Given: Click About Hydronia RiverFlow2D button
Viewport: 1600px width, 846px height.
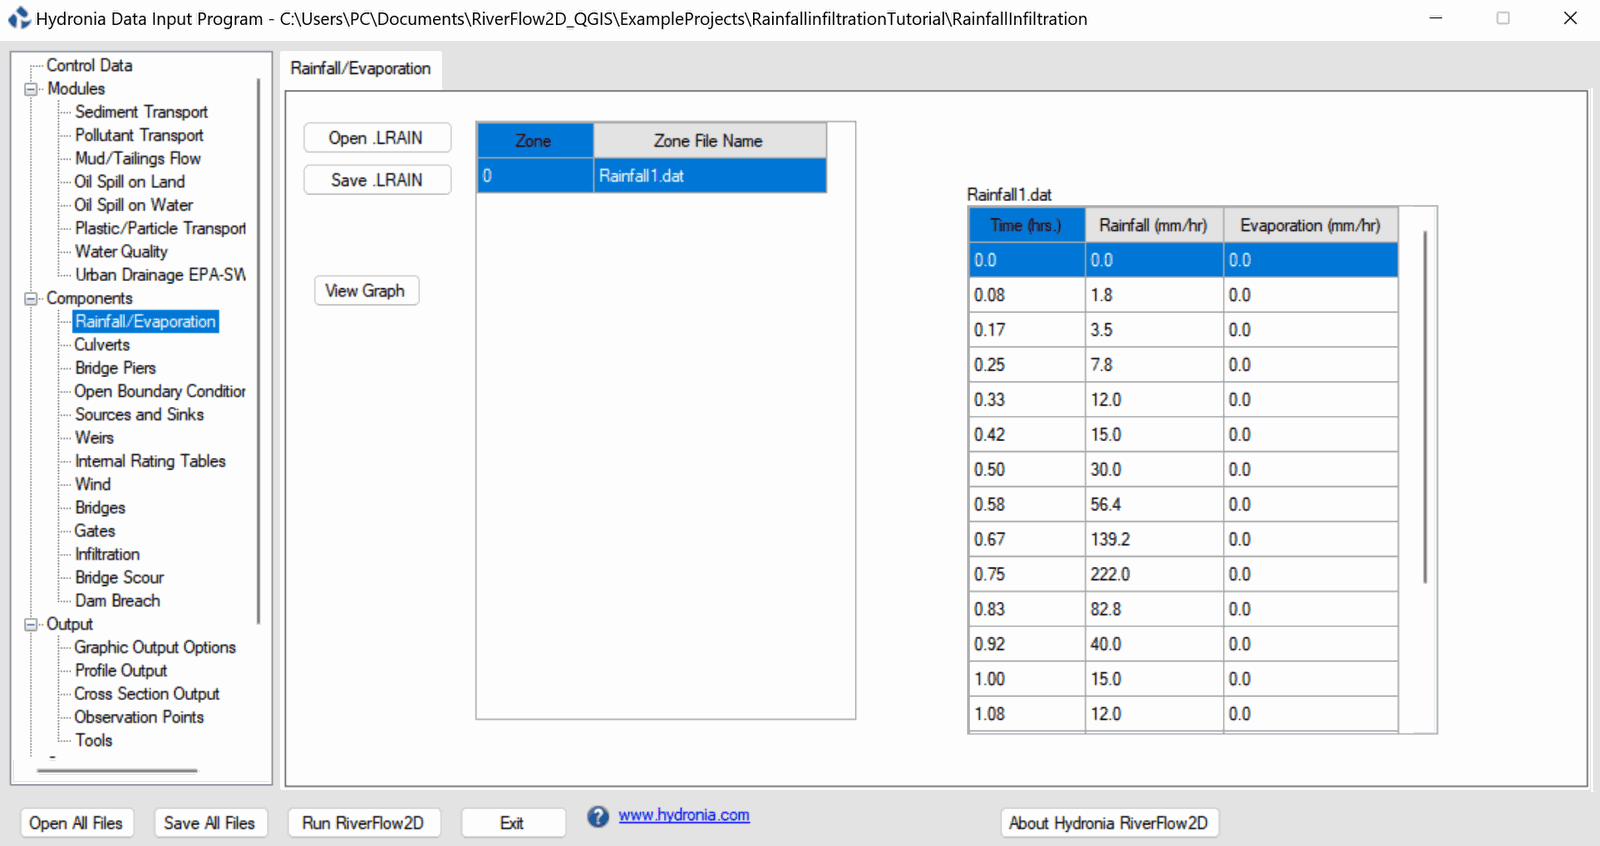Looking at the screenshot, I should coord(1108,823).
